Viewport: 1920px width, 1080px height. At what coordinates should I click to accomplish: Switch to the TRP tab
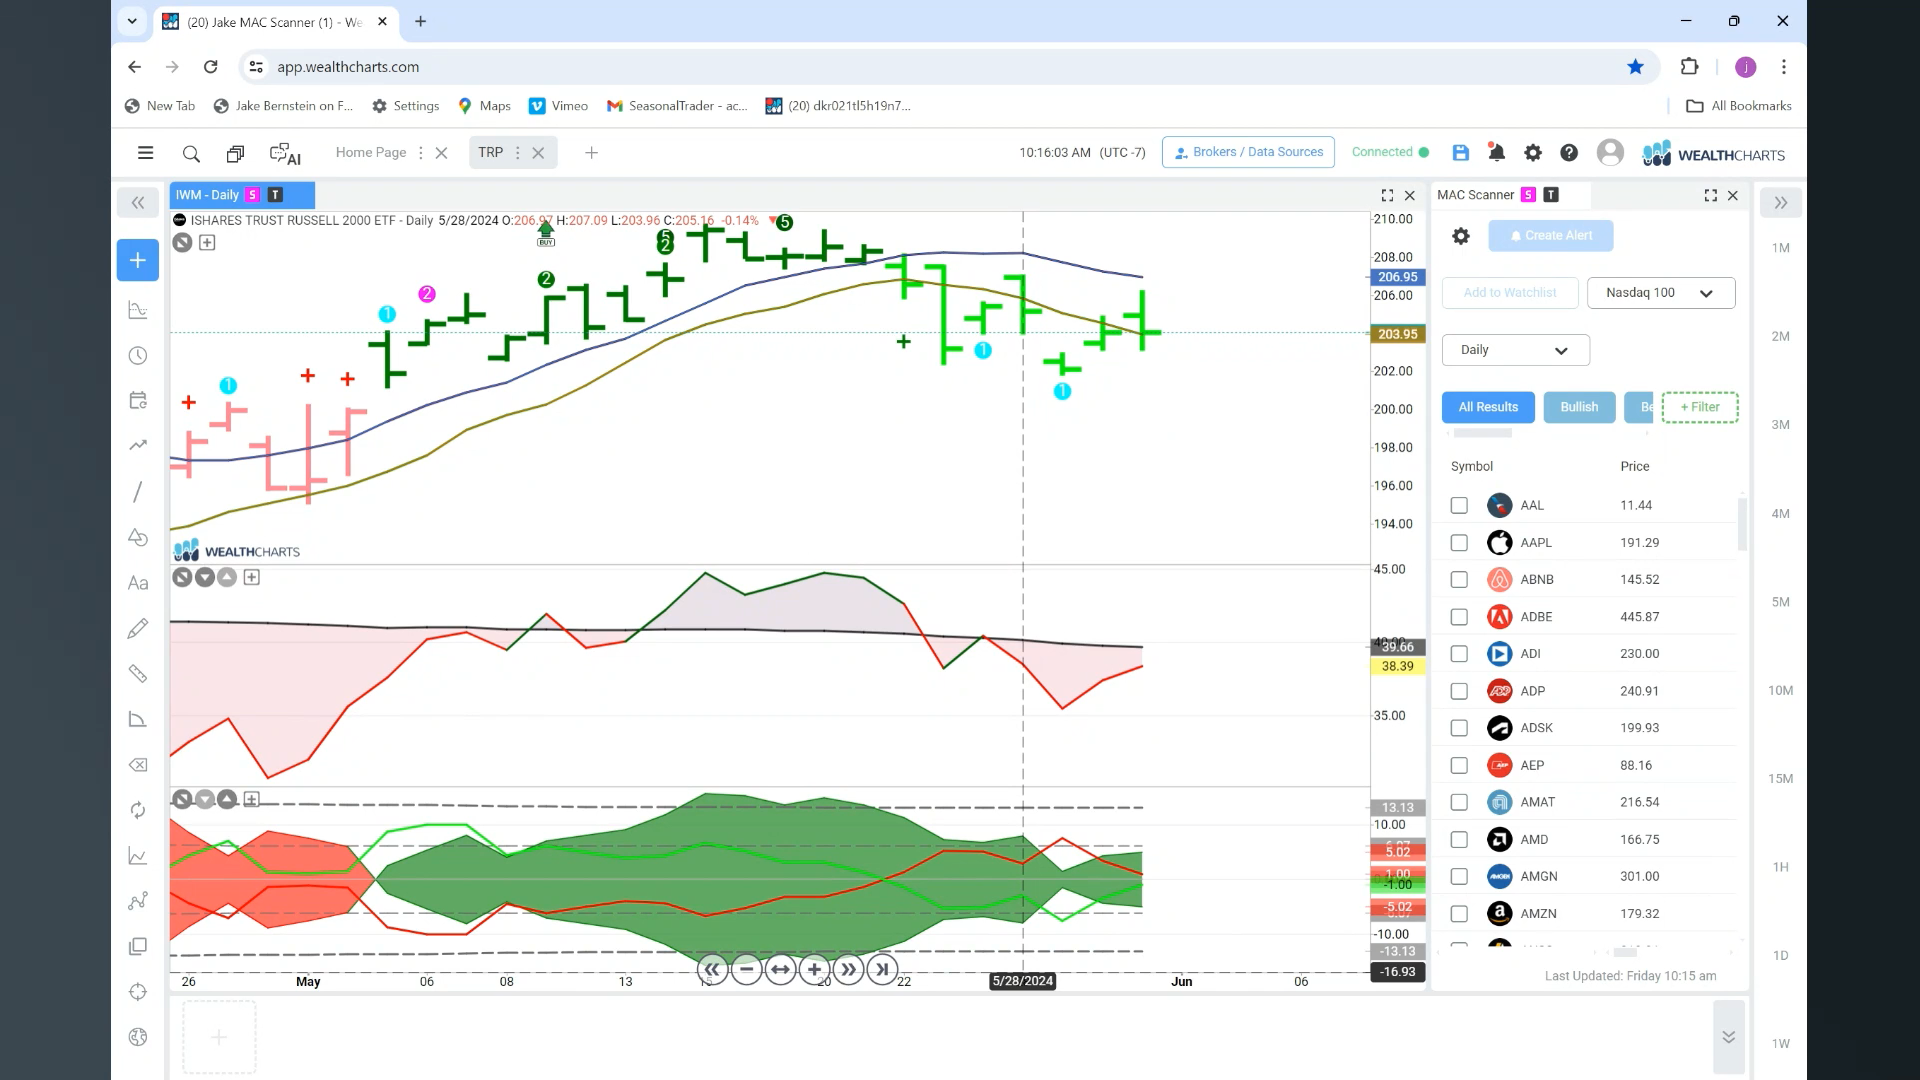(490, 153)
